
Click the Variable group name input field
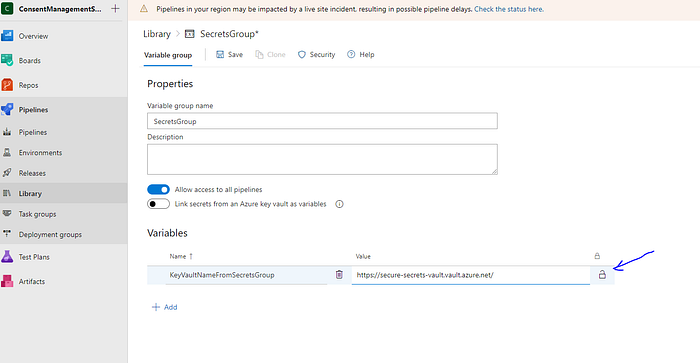(322, 121)
